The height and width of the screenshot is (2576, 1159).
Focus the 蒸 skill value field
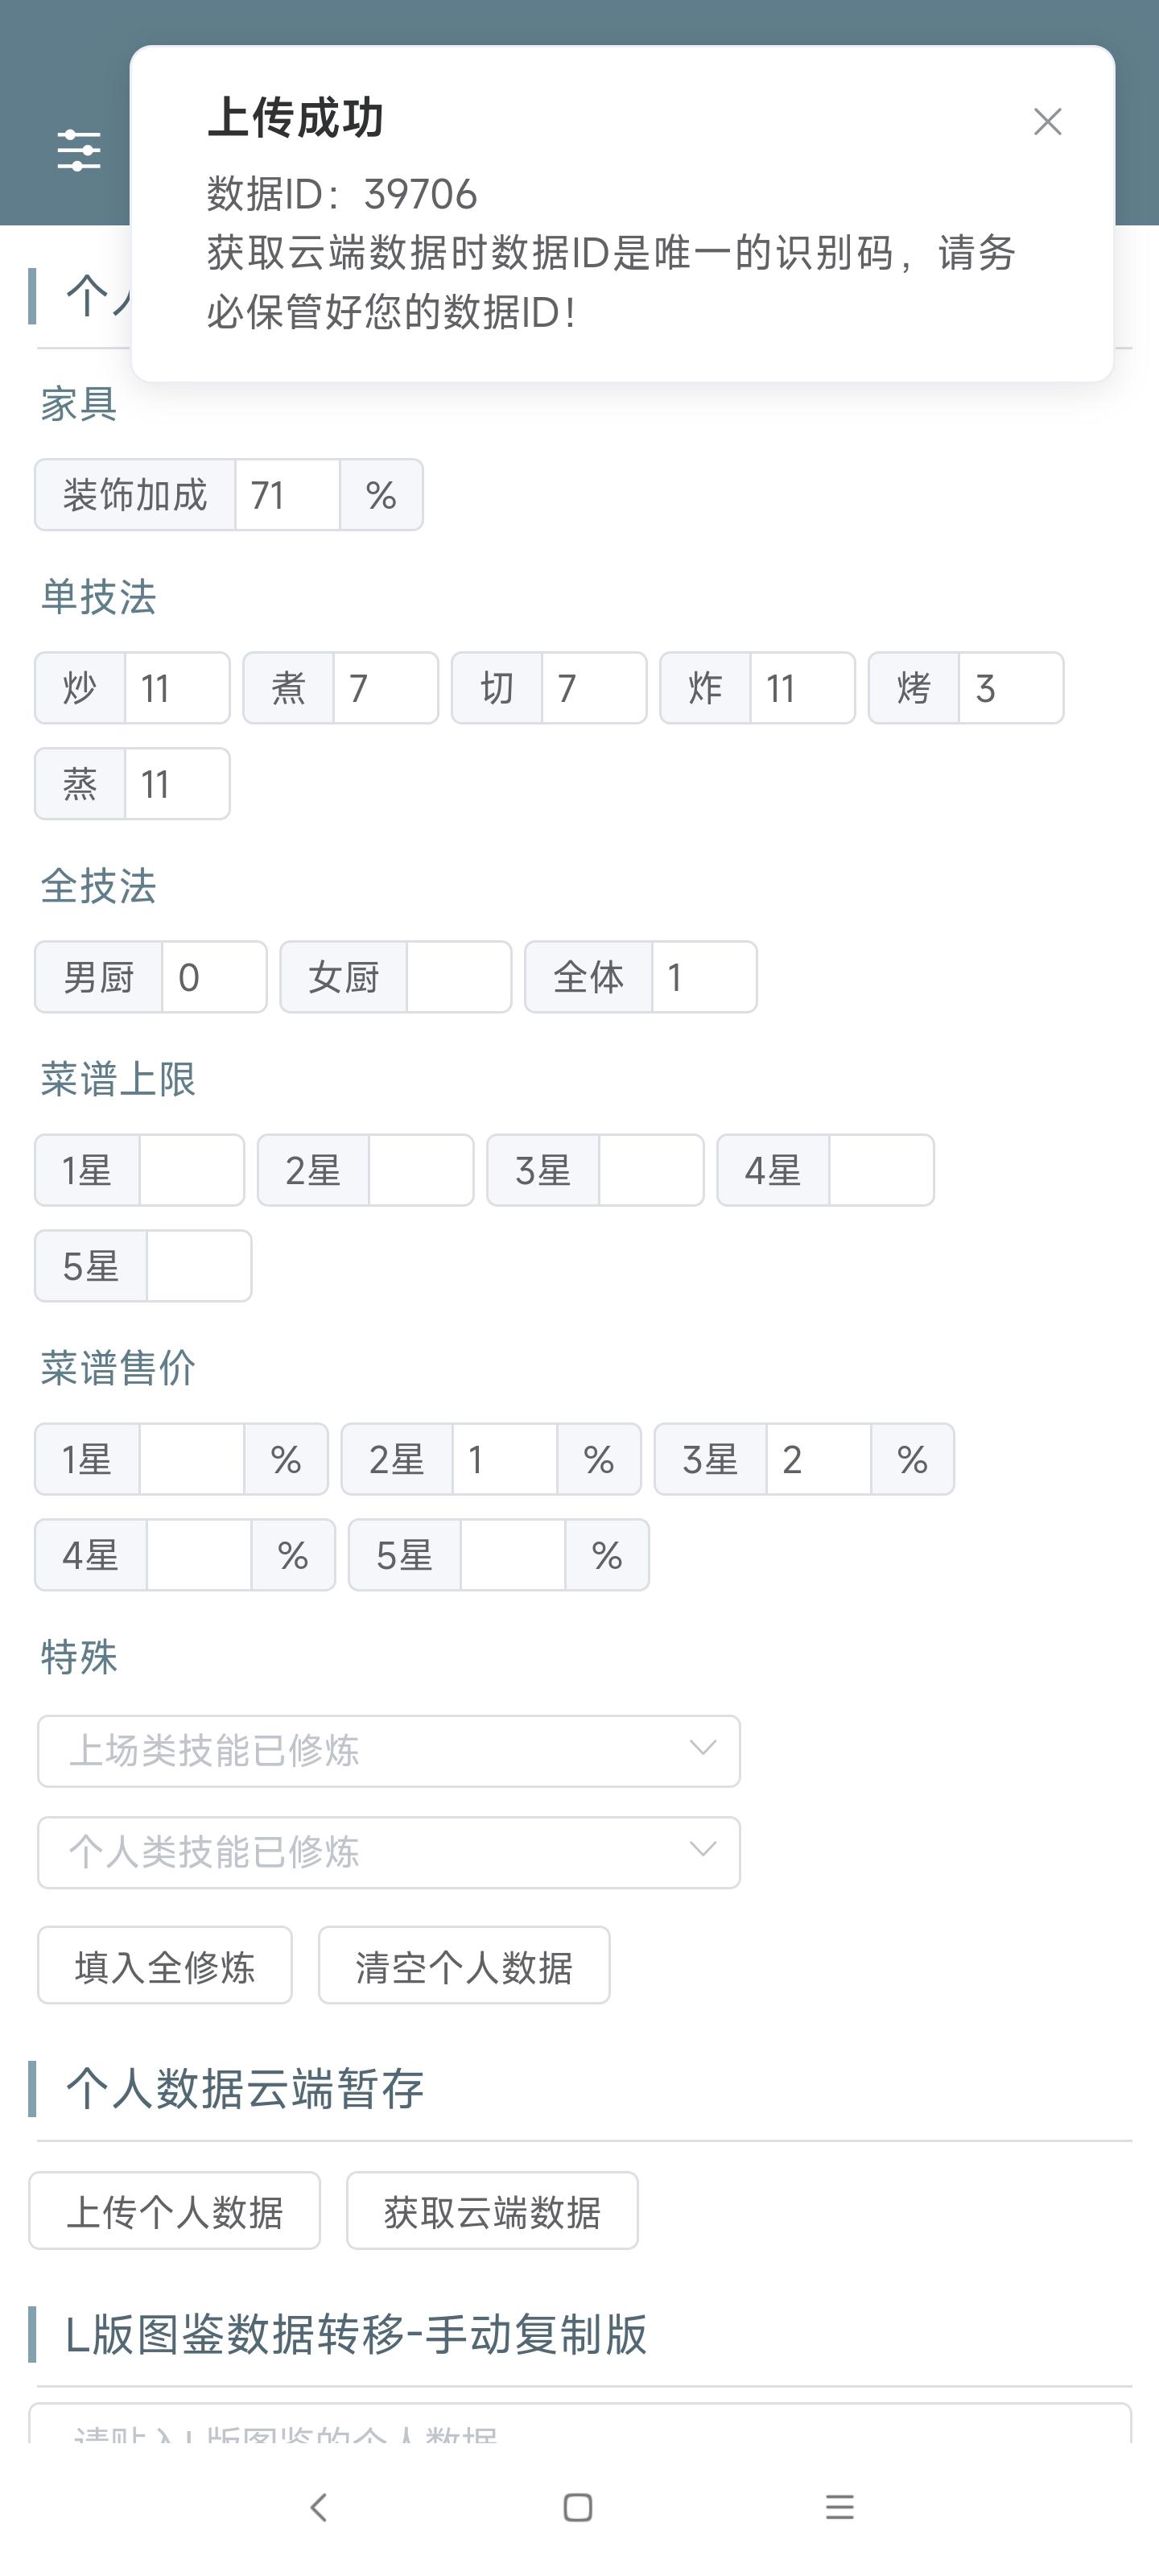(177, 784)
